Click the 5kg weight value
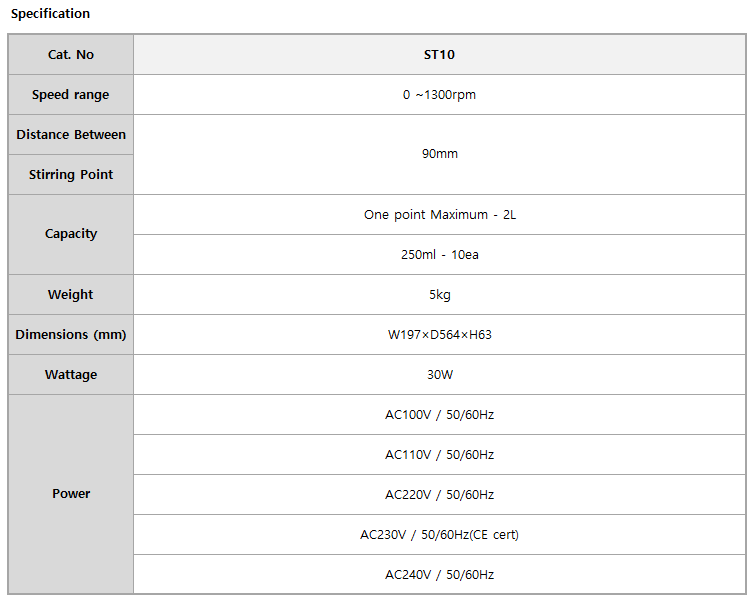751x602 pixels. pos(439,295)
